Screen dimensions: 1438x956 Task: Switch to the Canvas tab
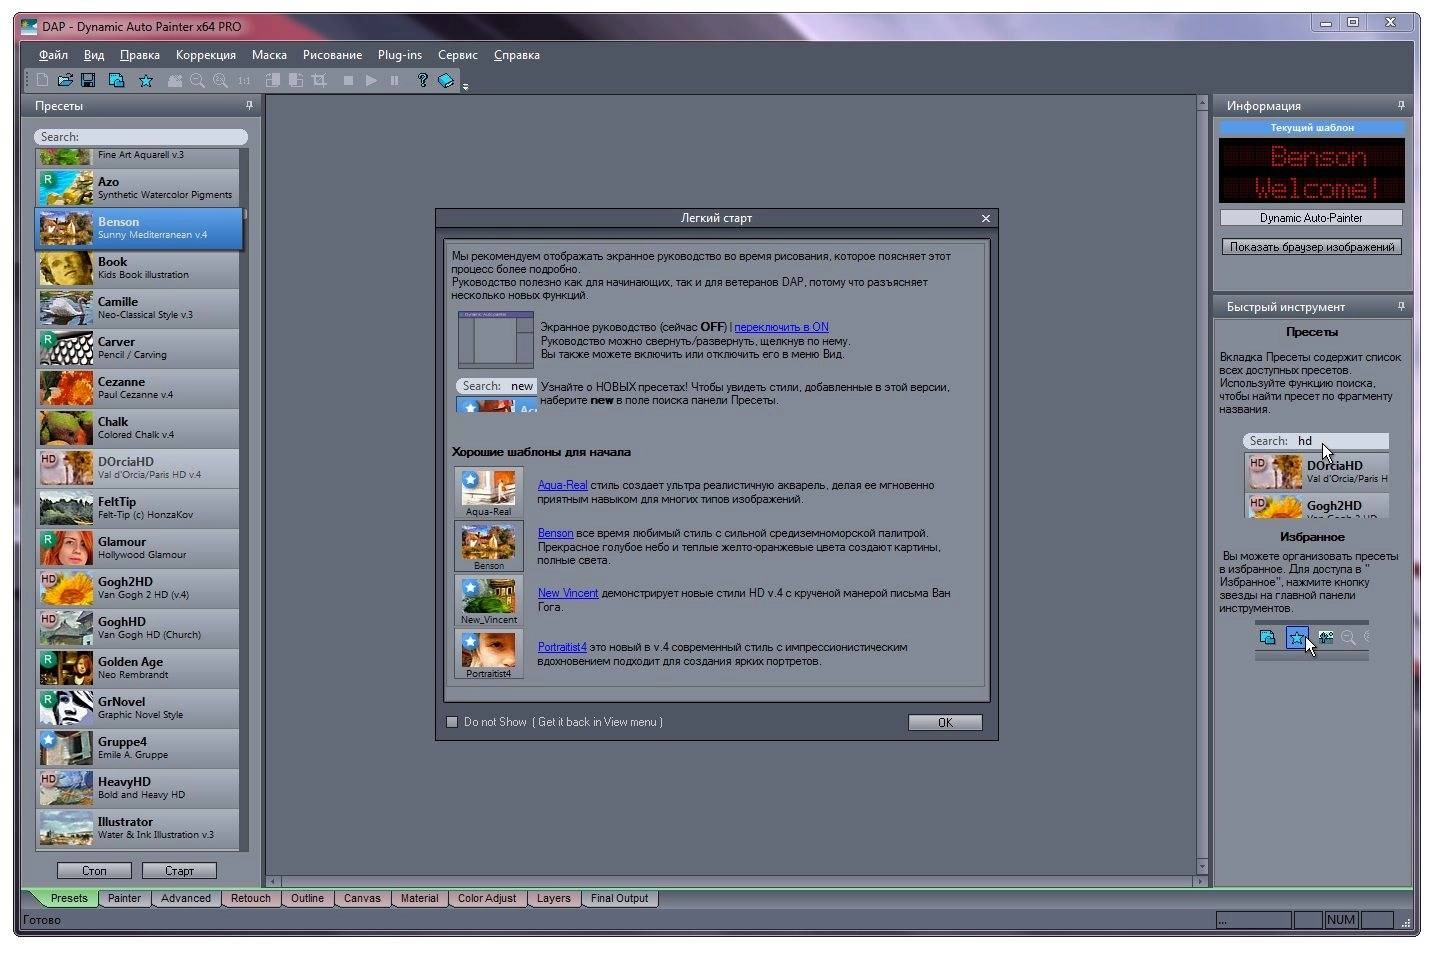point(362,898)
